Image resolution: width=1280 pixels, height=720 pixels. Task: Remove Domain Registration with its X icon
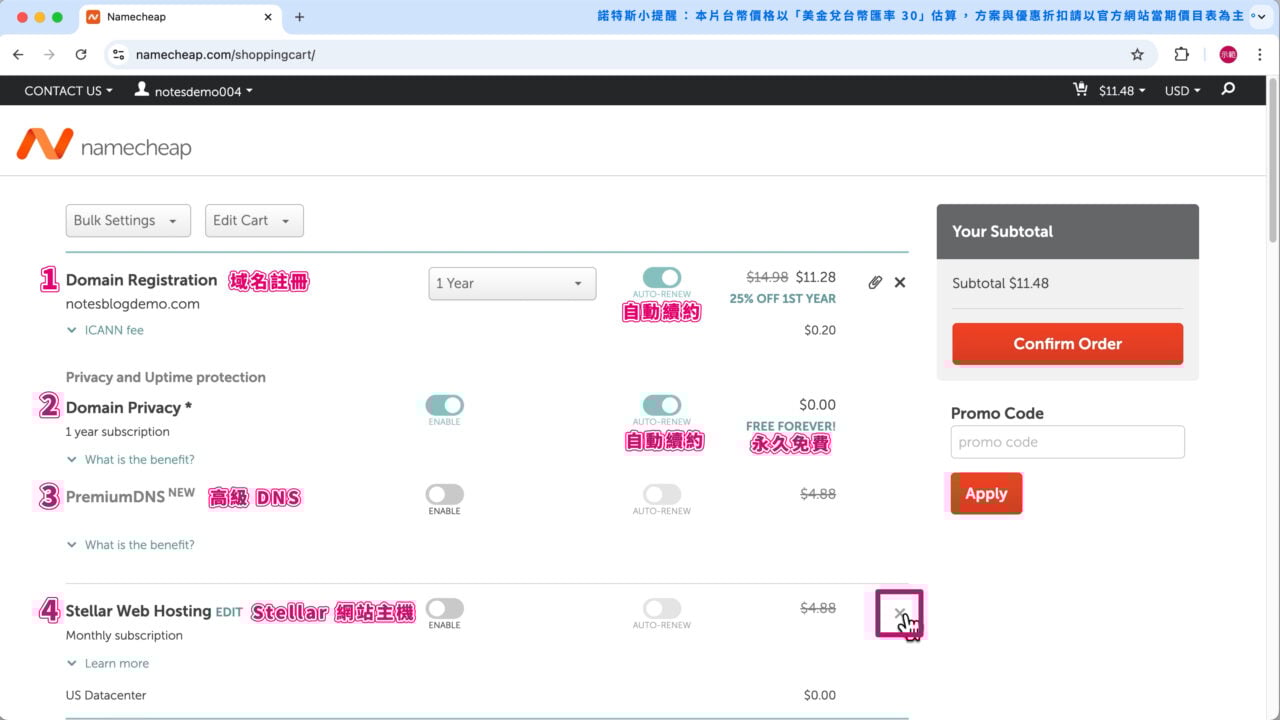click(x=899, y=282)
